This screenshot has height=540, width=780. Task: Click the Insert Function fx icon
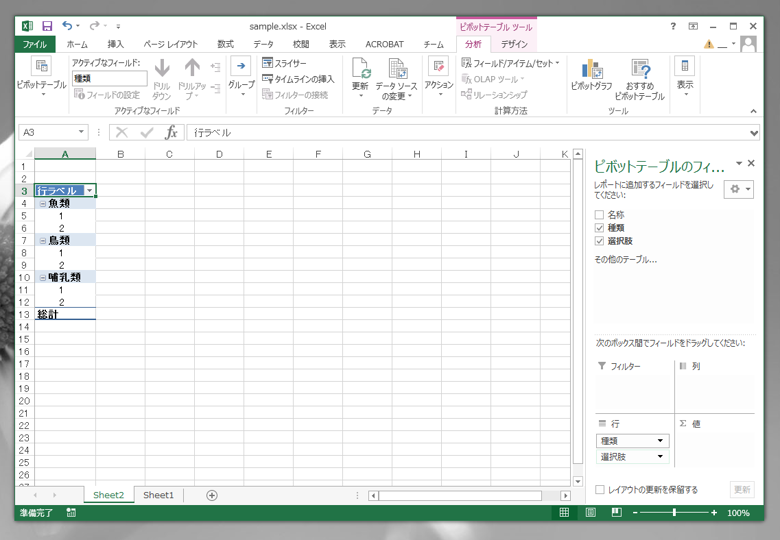point(171,132)
